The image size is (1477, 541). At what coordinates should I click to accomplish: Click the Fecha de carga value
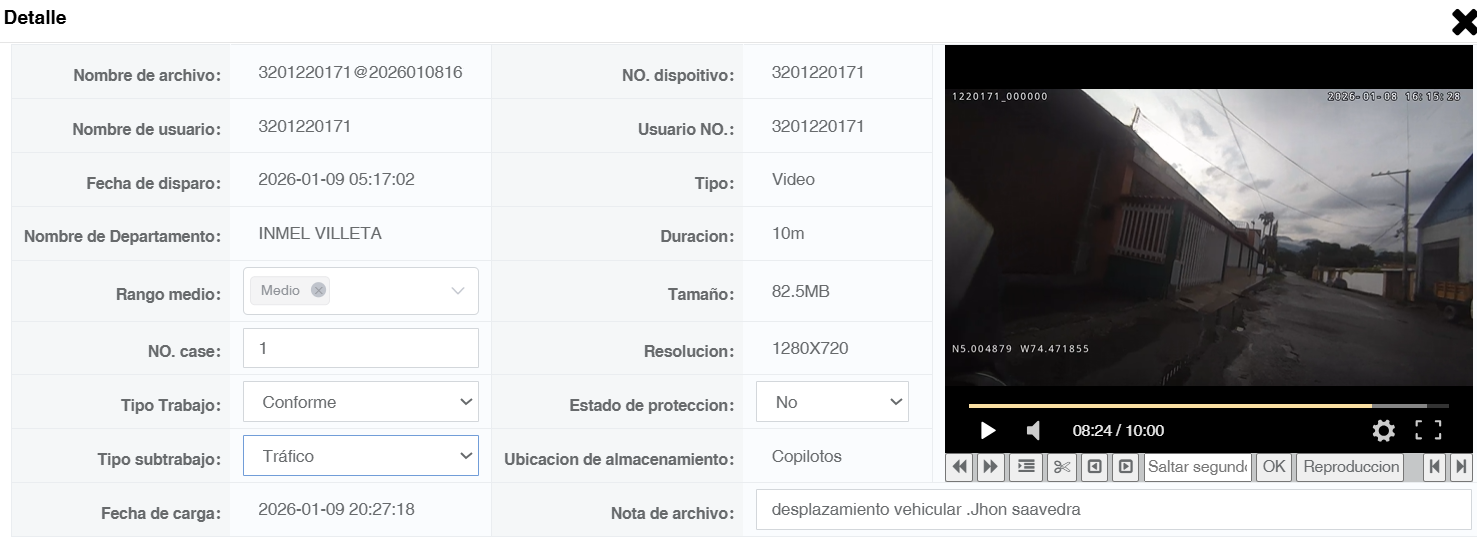pos(336,509)
